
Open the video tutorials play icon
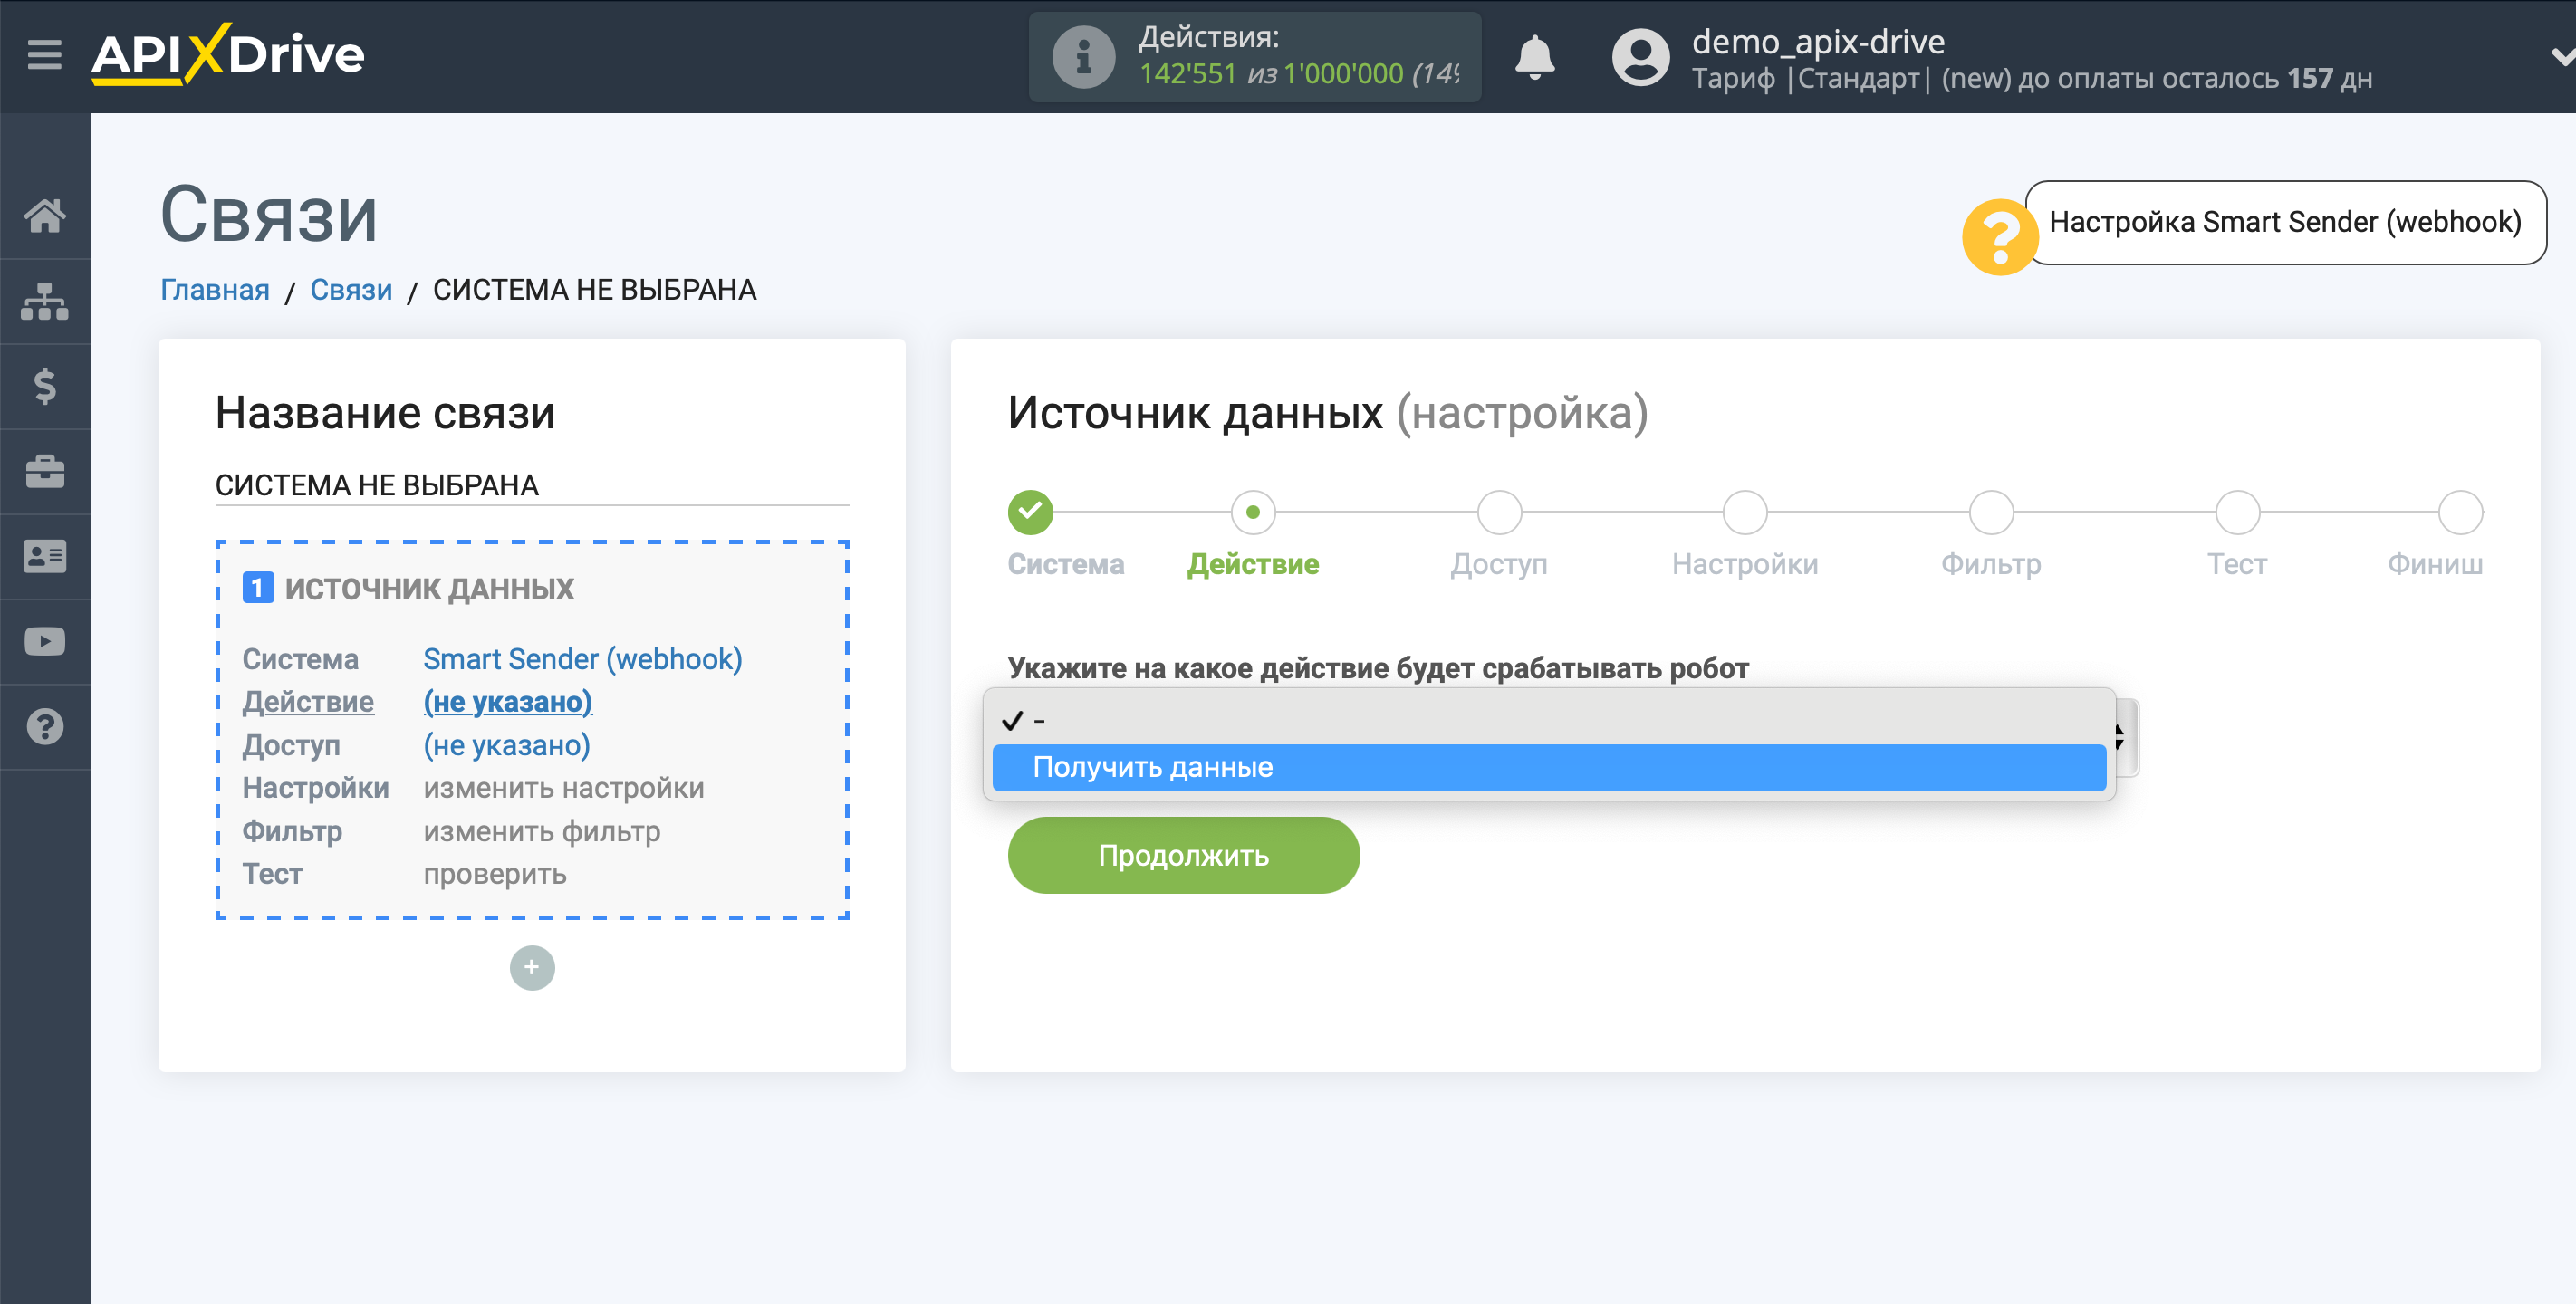click(x=45, y=641)
